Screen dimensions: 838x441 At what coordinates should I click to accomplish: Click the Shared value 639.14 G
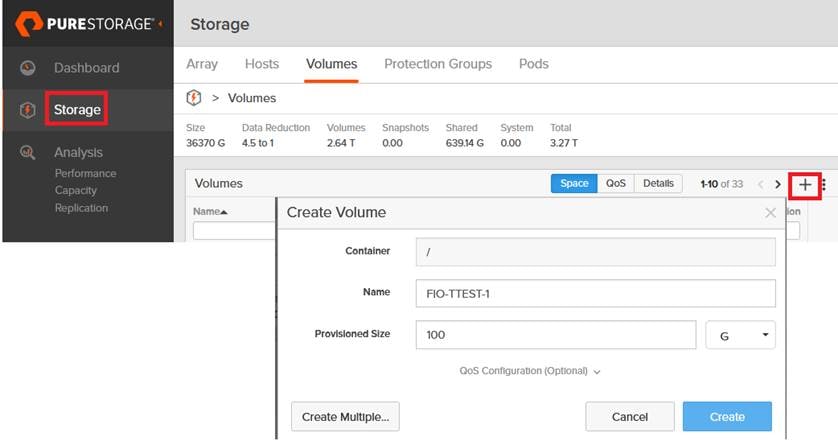[464, 143]
